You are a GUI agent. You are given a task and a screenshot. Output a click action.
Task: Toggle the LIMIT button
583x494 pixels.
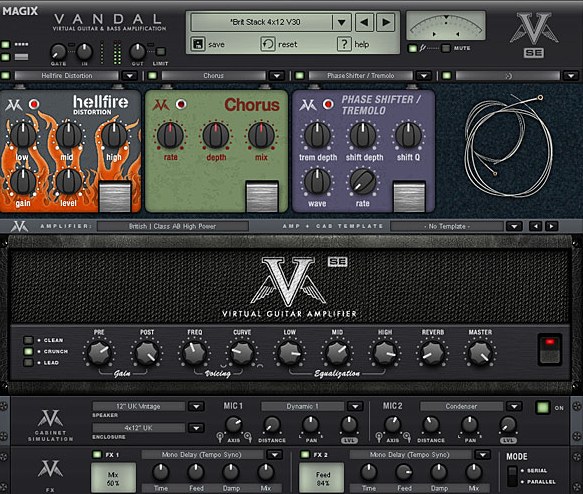coord(161,51)
